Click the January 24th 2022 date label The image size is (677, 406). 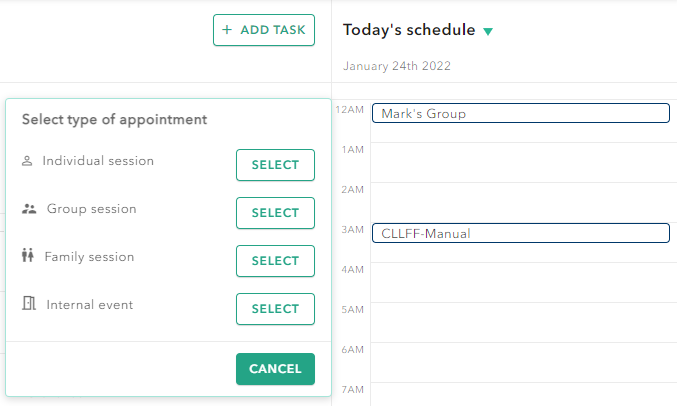coord(397,66)
